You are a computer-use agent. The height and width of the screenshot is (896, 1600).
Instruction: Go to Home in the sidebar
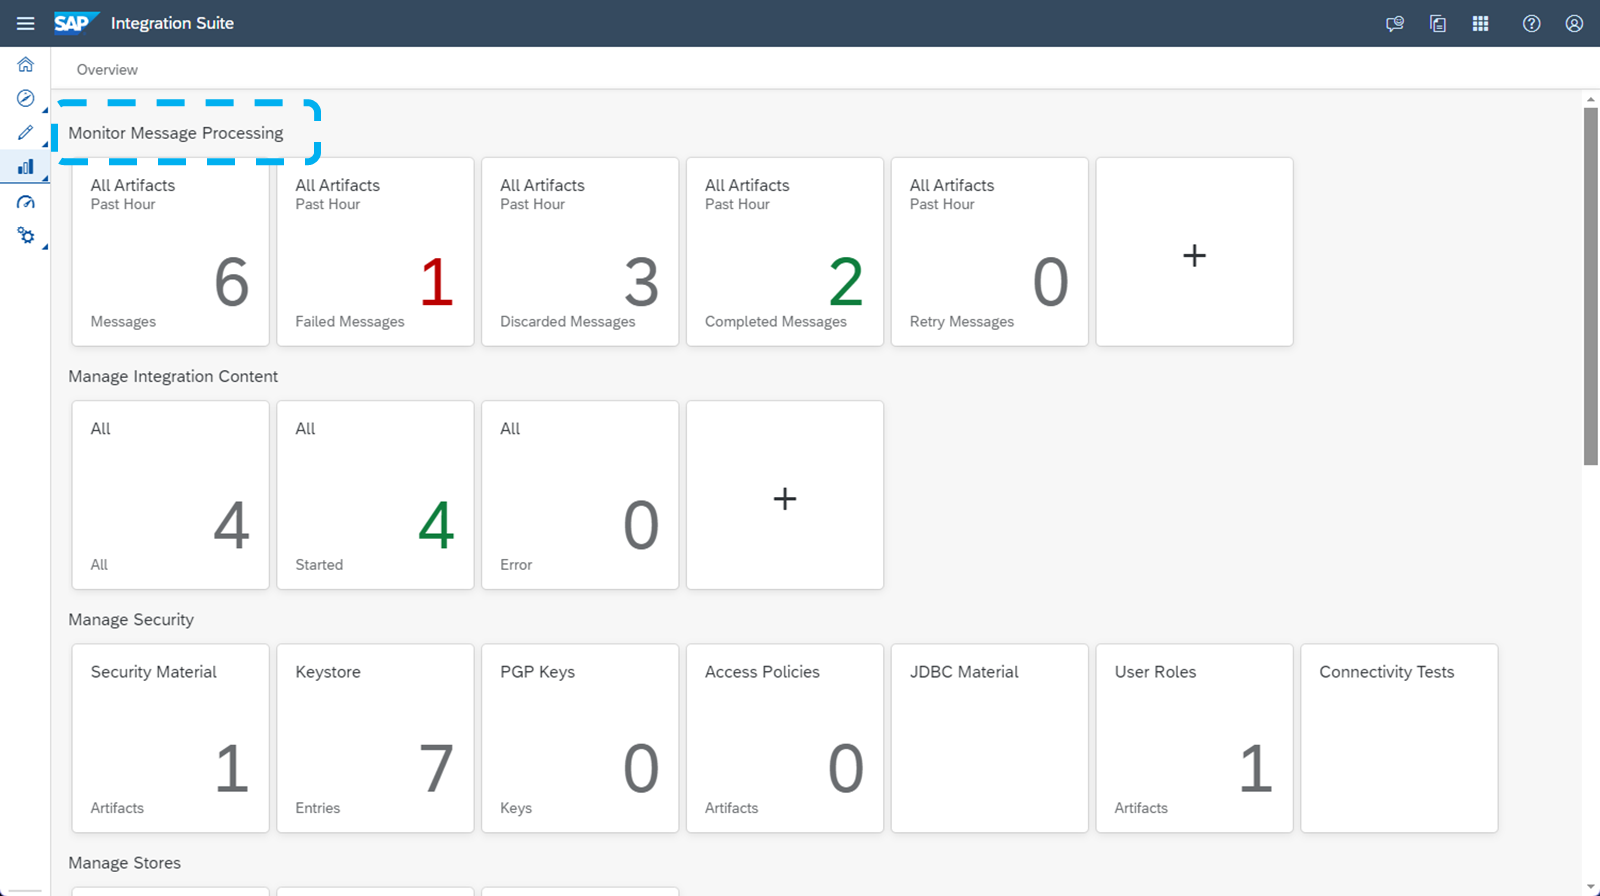pos(26,65)
